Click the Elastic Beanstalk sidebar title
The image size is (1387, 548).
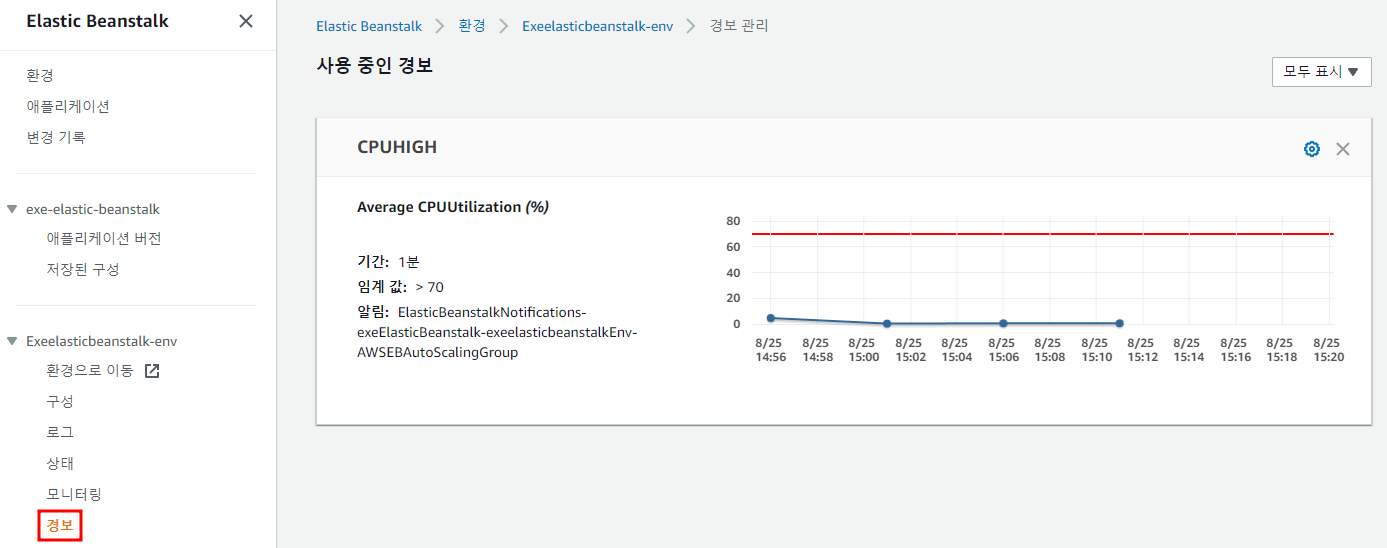click(x=98, y=21)
